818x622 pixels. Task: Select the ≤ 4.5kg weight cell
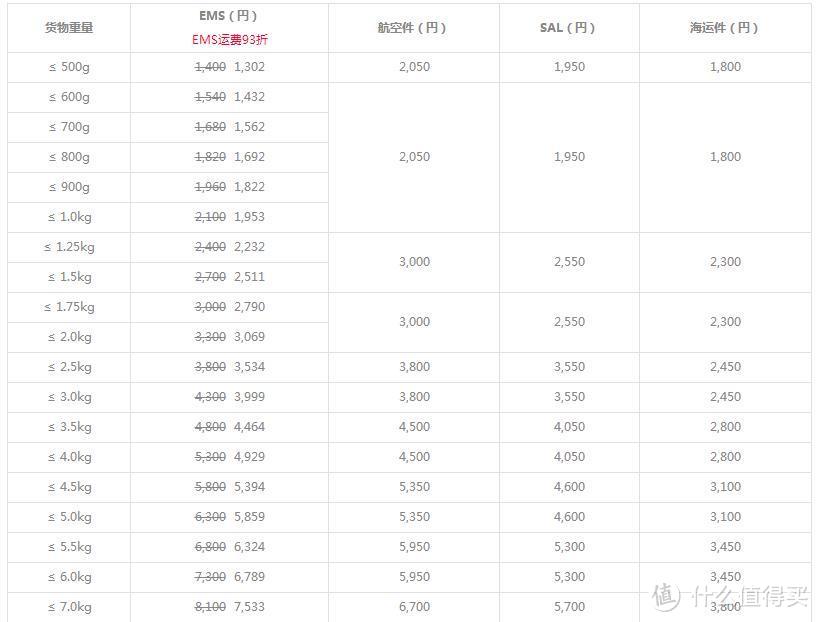(x=69, y=487)
